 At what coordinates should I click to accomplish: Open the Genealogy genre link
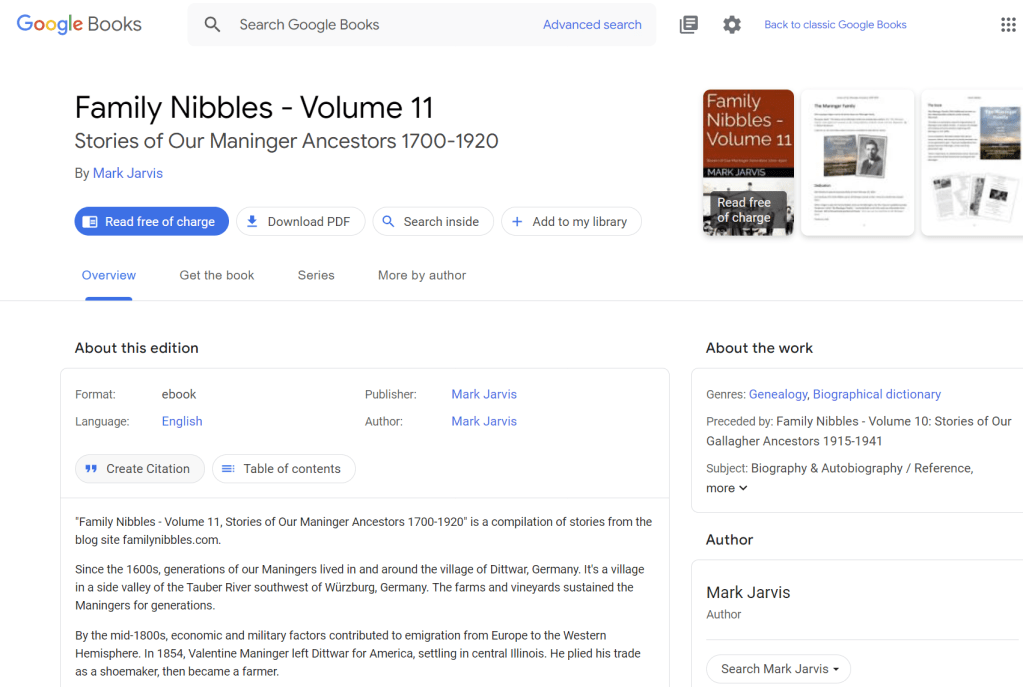coord(778,394)
